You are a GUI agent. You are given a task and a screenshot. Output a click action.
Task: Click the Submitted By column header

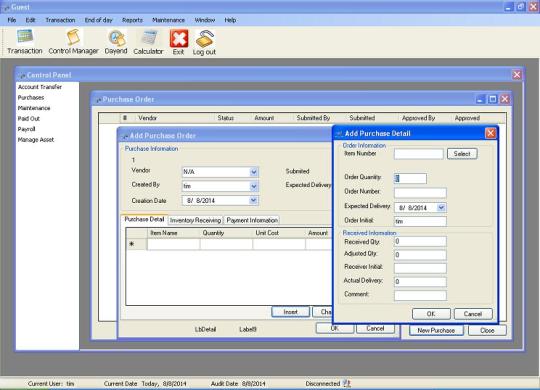point(313,118)
